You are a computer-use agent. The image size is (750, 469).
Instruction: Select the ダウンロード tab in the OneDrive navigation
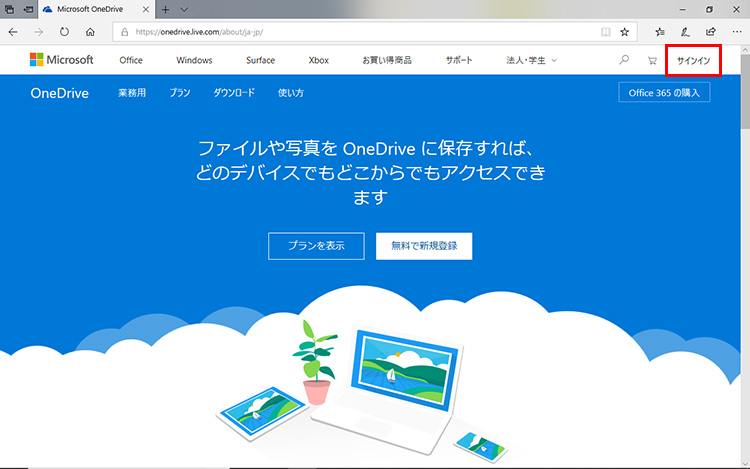tap(234, 93)
